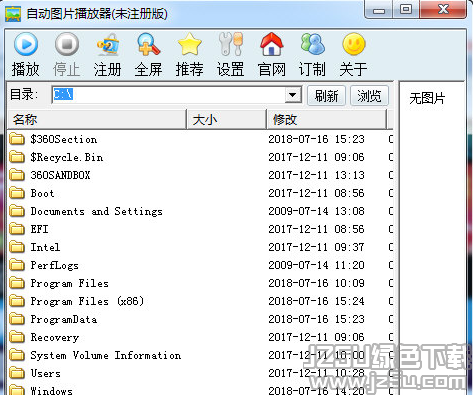
Task: Open 设置 settings tools icon
Action: point(231,44)
